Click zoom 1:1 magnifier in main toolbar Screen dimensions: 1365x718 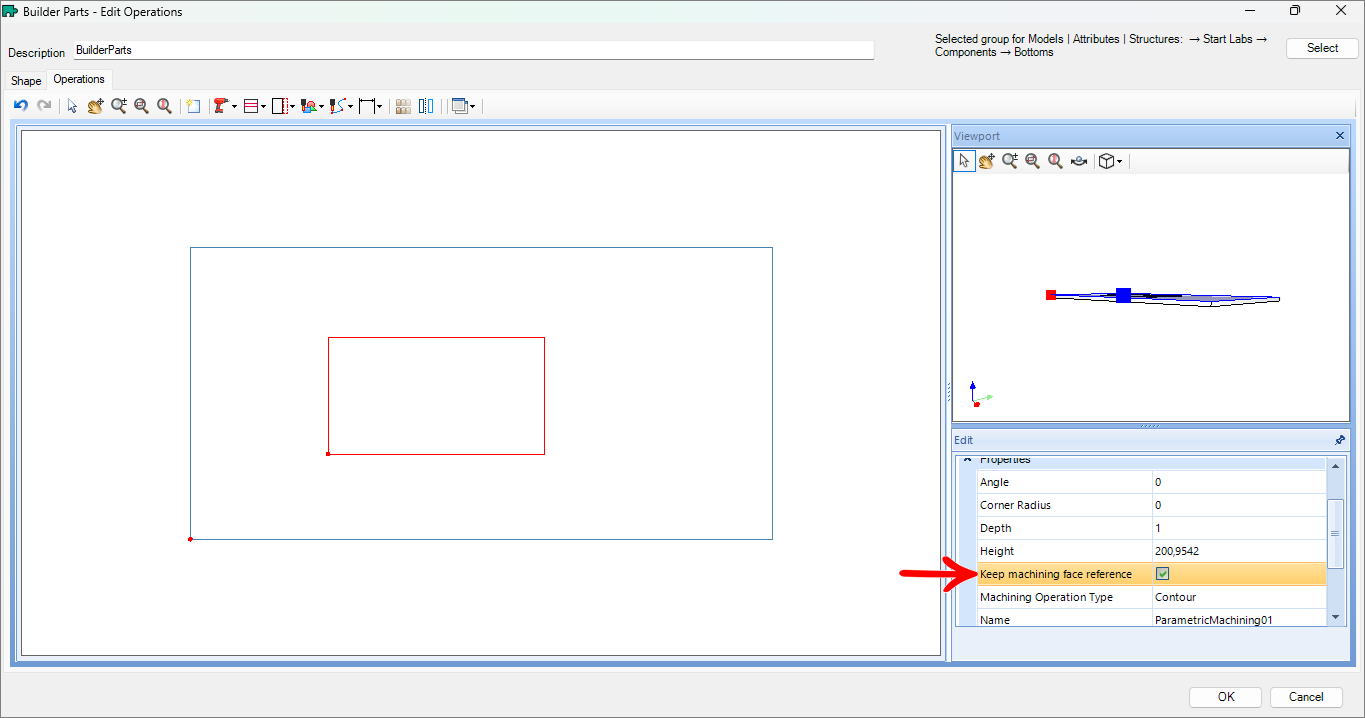(x=164, y=105)
